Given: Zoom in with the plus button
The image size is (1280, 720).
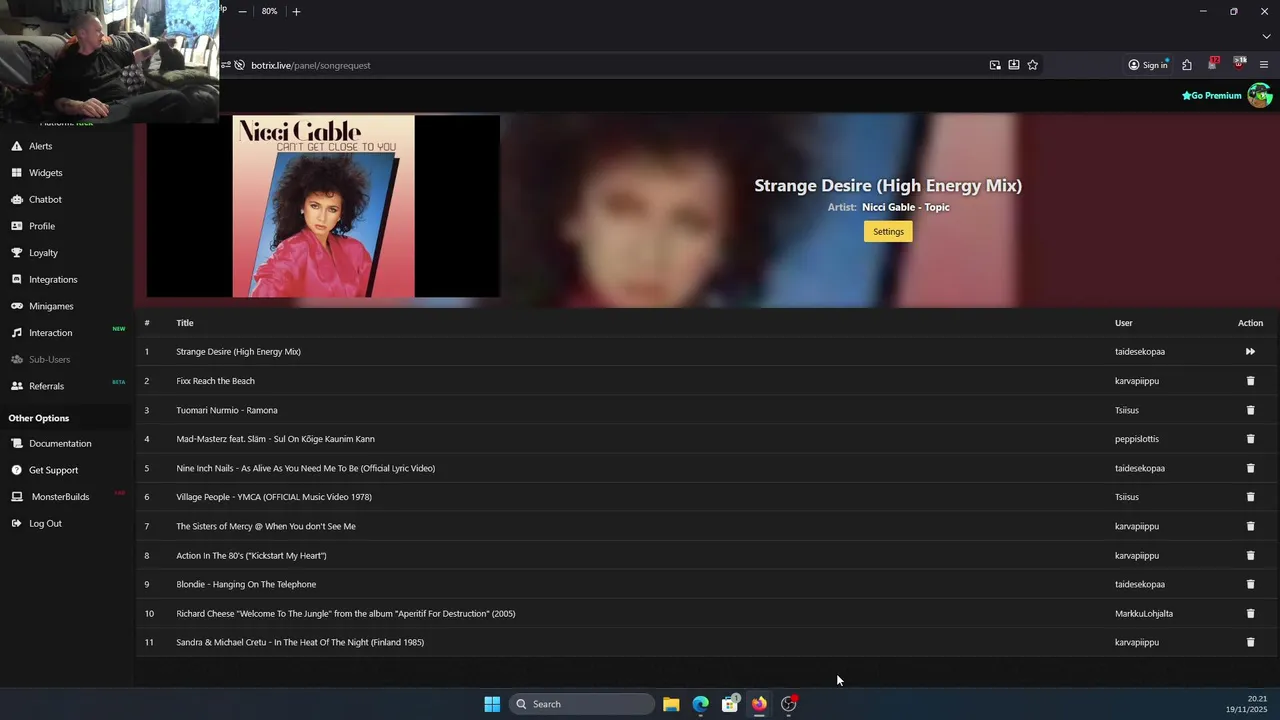Looking at the screenshot, I should tap(296, 11).
